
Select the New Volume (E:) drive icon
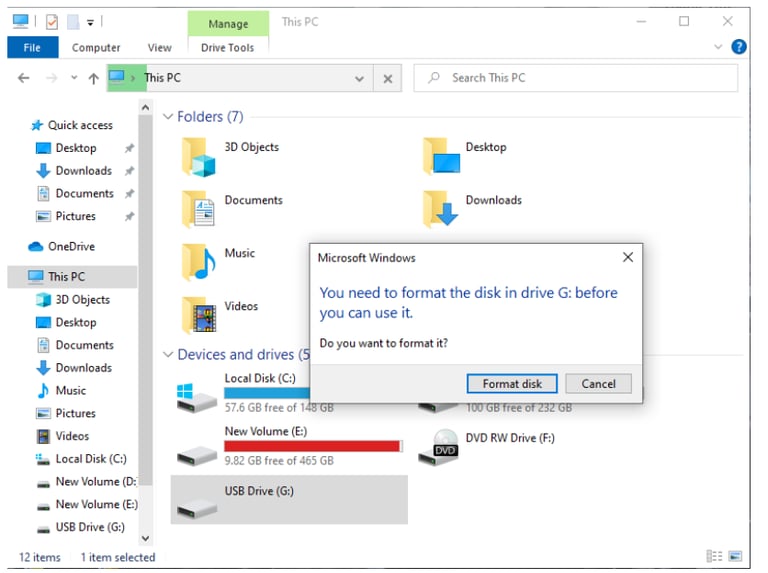pos(196,455)
